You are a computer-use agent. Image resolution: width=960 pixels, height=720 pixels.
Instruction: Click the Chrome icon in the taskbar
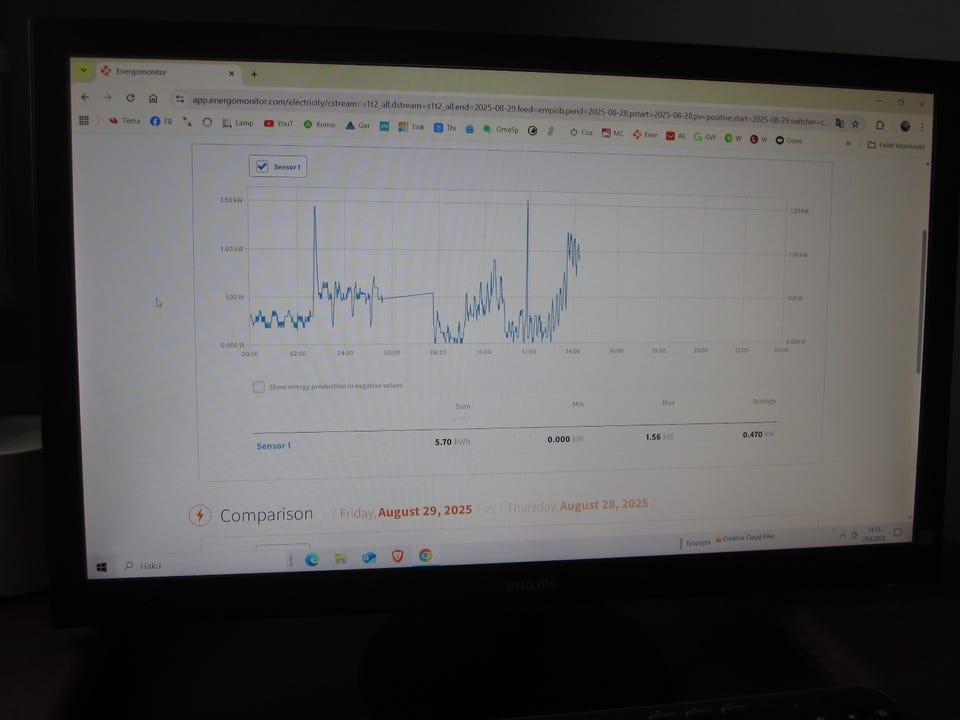426,555
